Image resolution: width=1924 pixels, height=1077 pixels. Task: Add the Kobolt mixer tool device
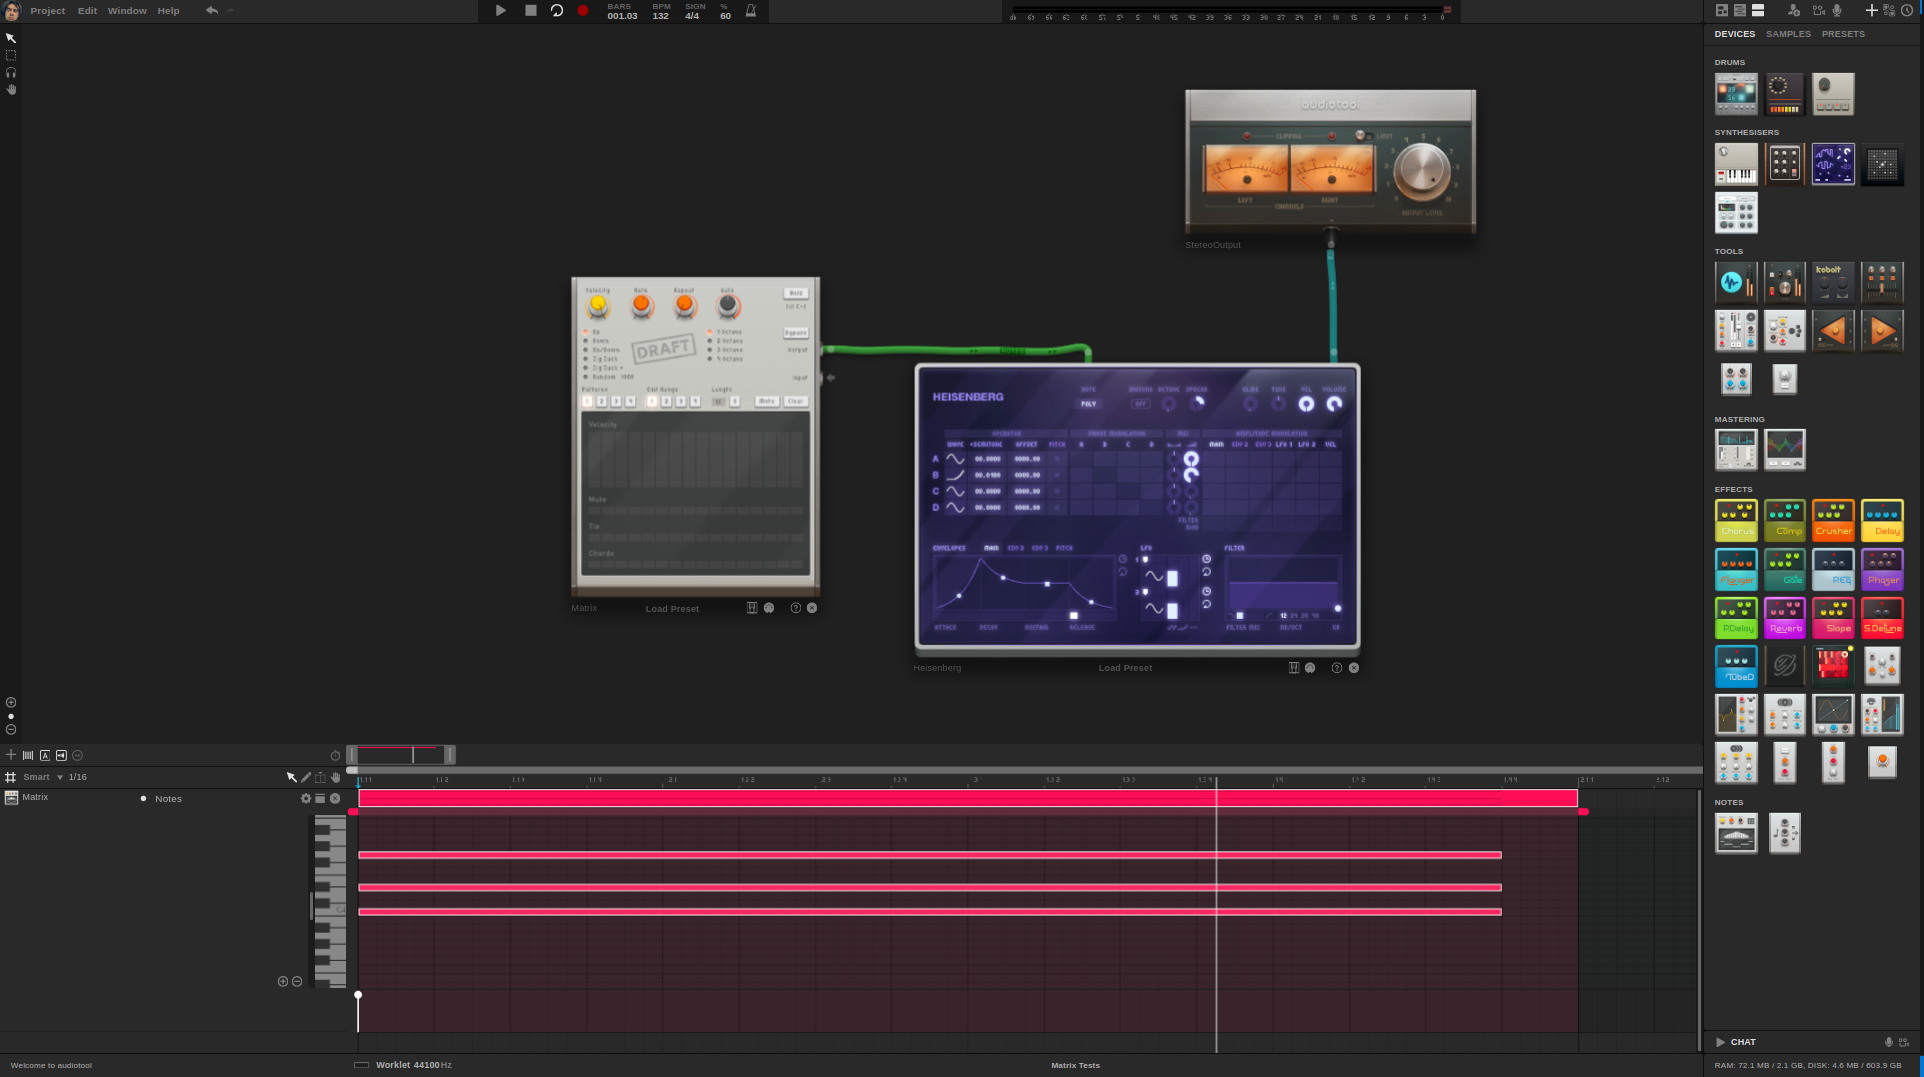(x=1833, y=282)
